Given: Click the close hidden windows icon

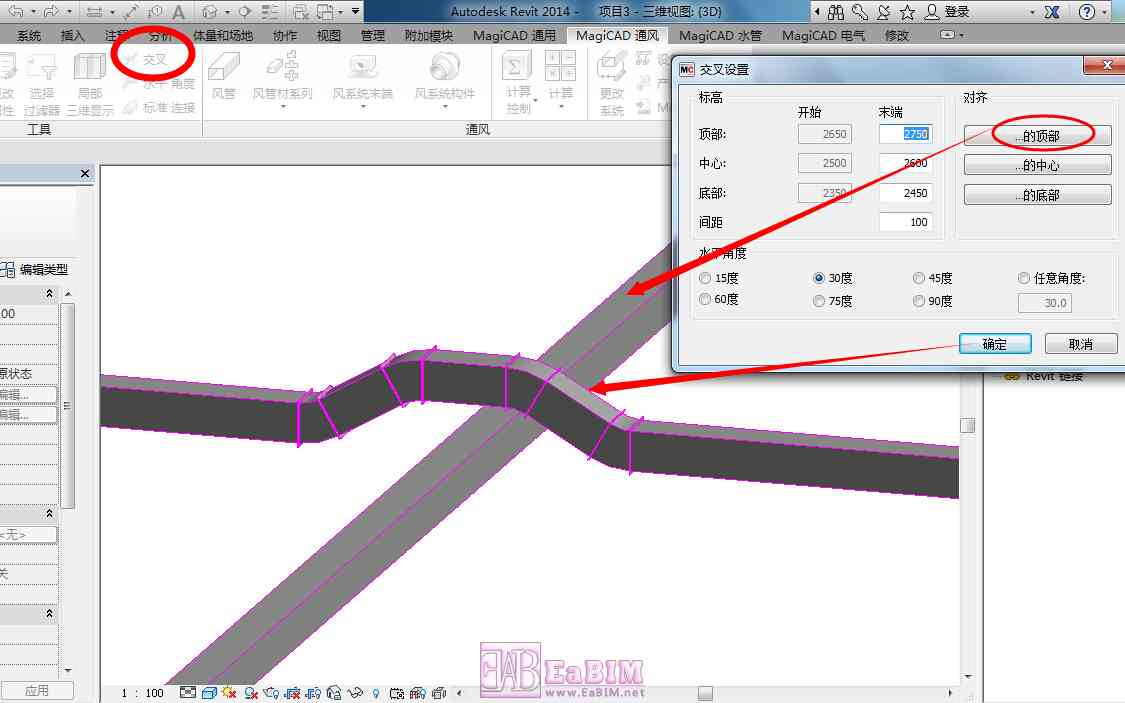Looking at the screenshot, I should 302,11.
